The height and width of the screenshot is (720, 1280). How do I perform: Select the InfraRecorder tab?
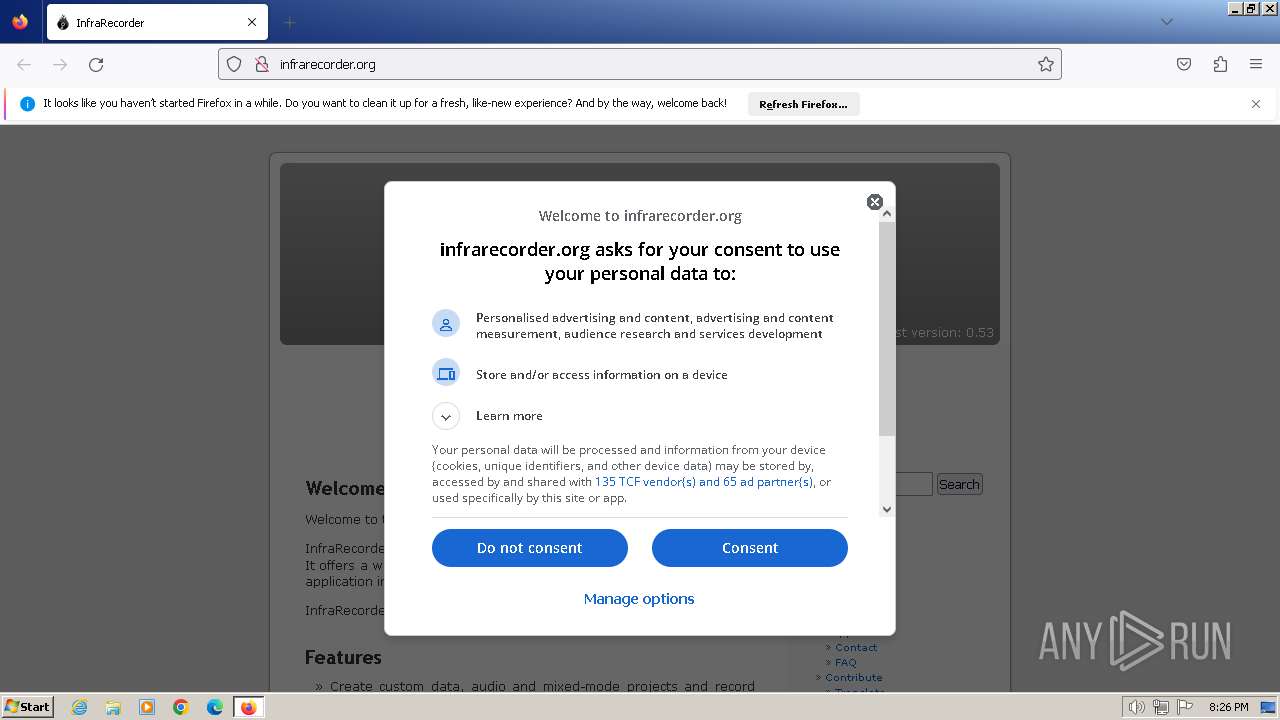156,22
